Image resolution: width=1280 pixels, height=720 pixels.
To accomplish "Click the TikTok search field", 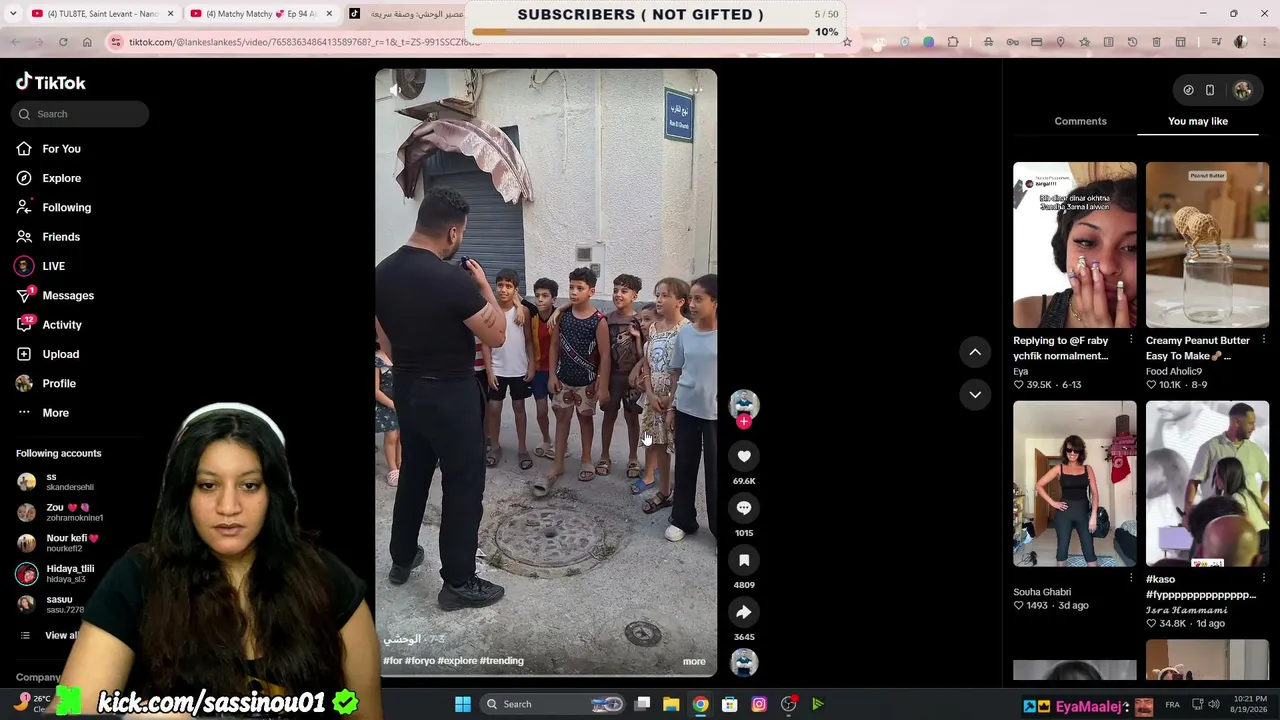I will (x=80, y=114).
